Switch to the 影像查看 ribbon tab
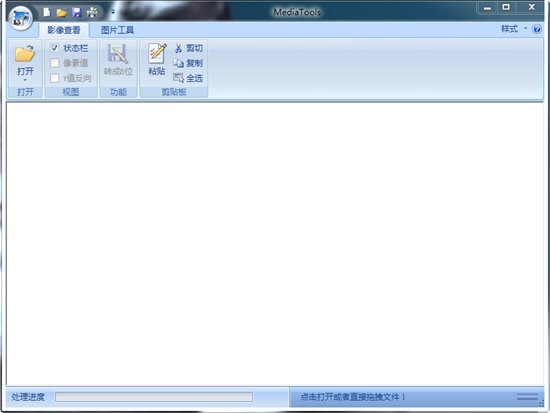Screen dimensions: 550x413 pyautogui.click(x=64, y=30)
